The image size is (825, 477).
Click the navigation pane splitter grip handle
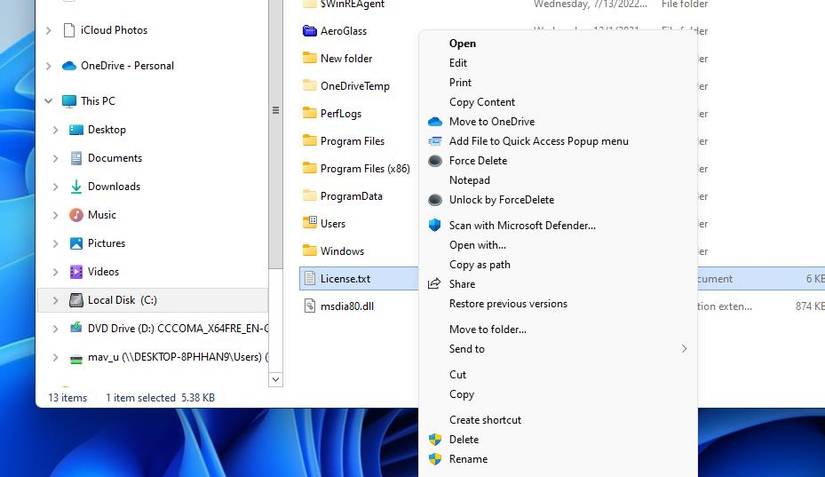tap(276, 110)
